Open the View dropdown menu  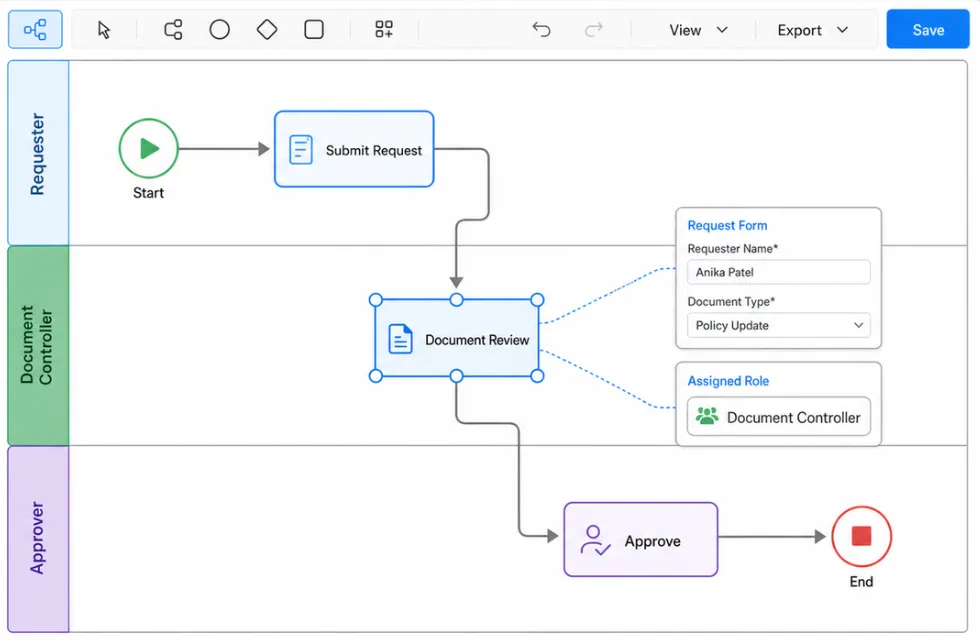(x=698, y=30)
